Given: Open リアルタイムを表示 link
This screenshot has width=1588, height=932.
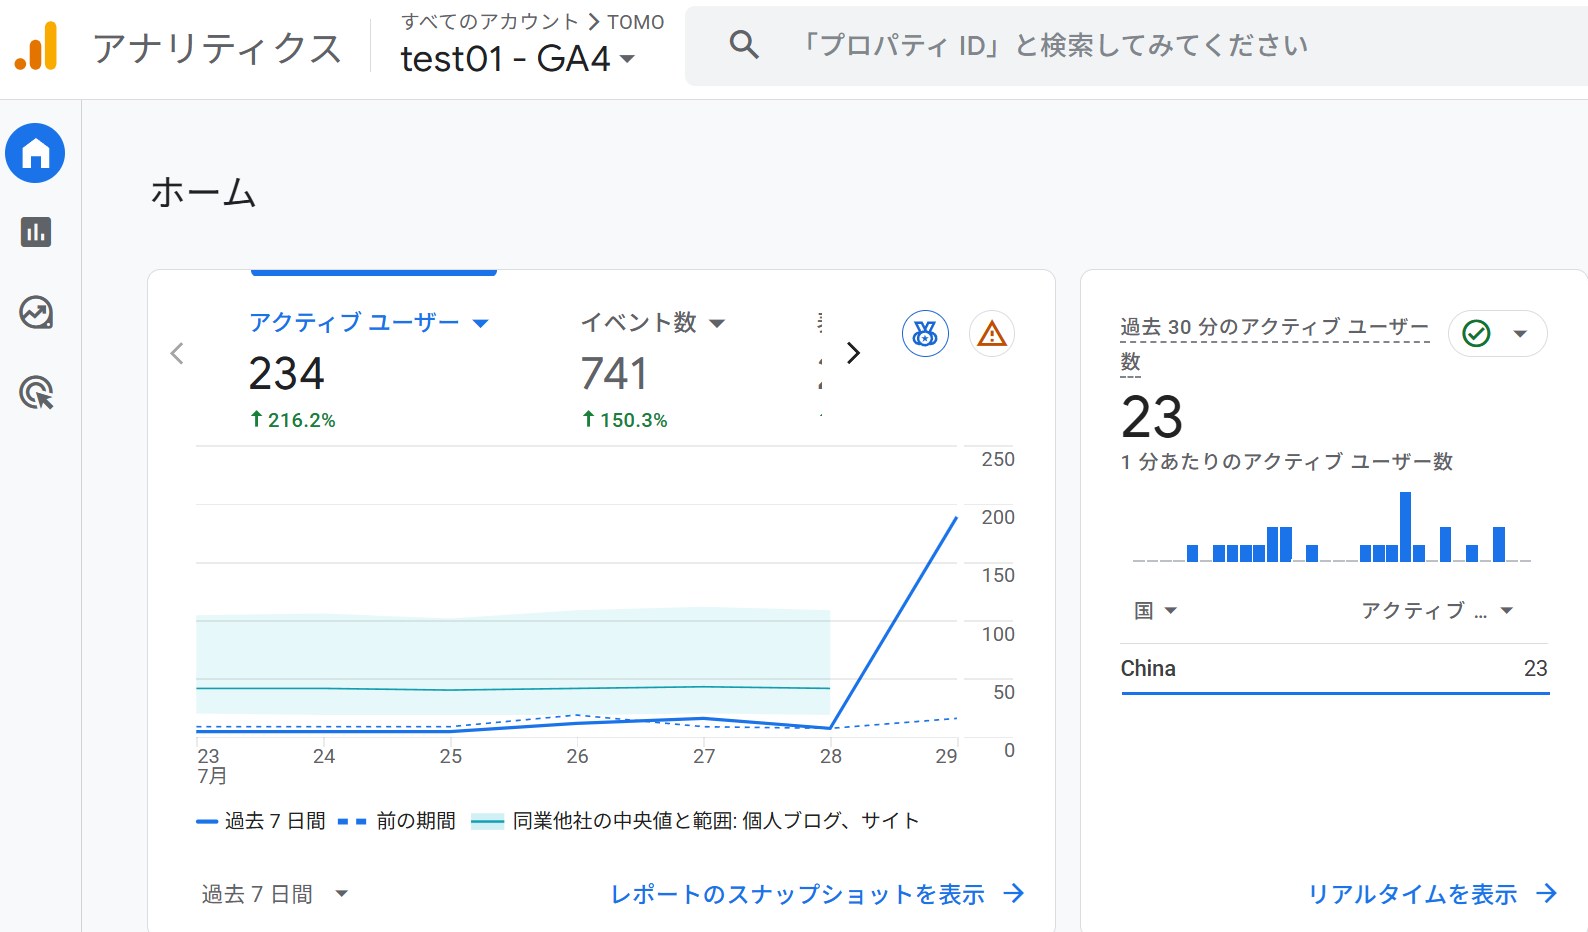Looking at the screenshot, I should [1432, 894].
